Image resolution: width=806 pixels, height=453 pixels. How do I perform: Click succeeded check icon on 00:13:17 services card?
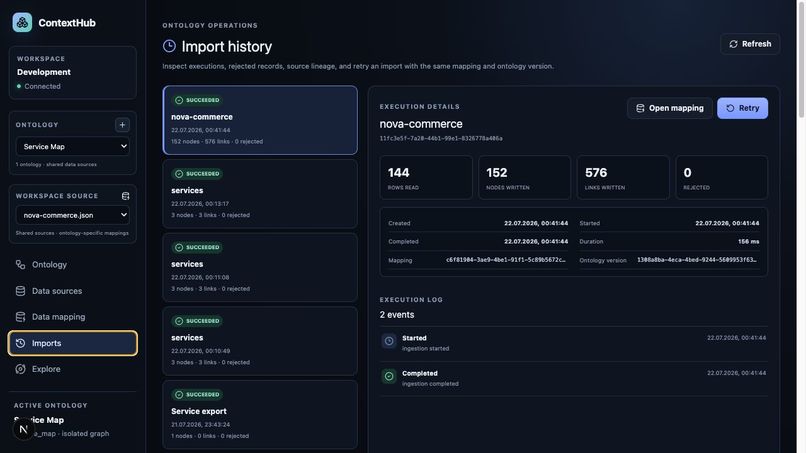click(179, 174)
